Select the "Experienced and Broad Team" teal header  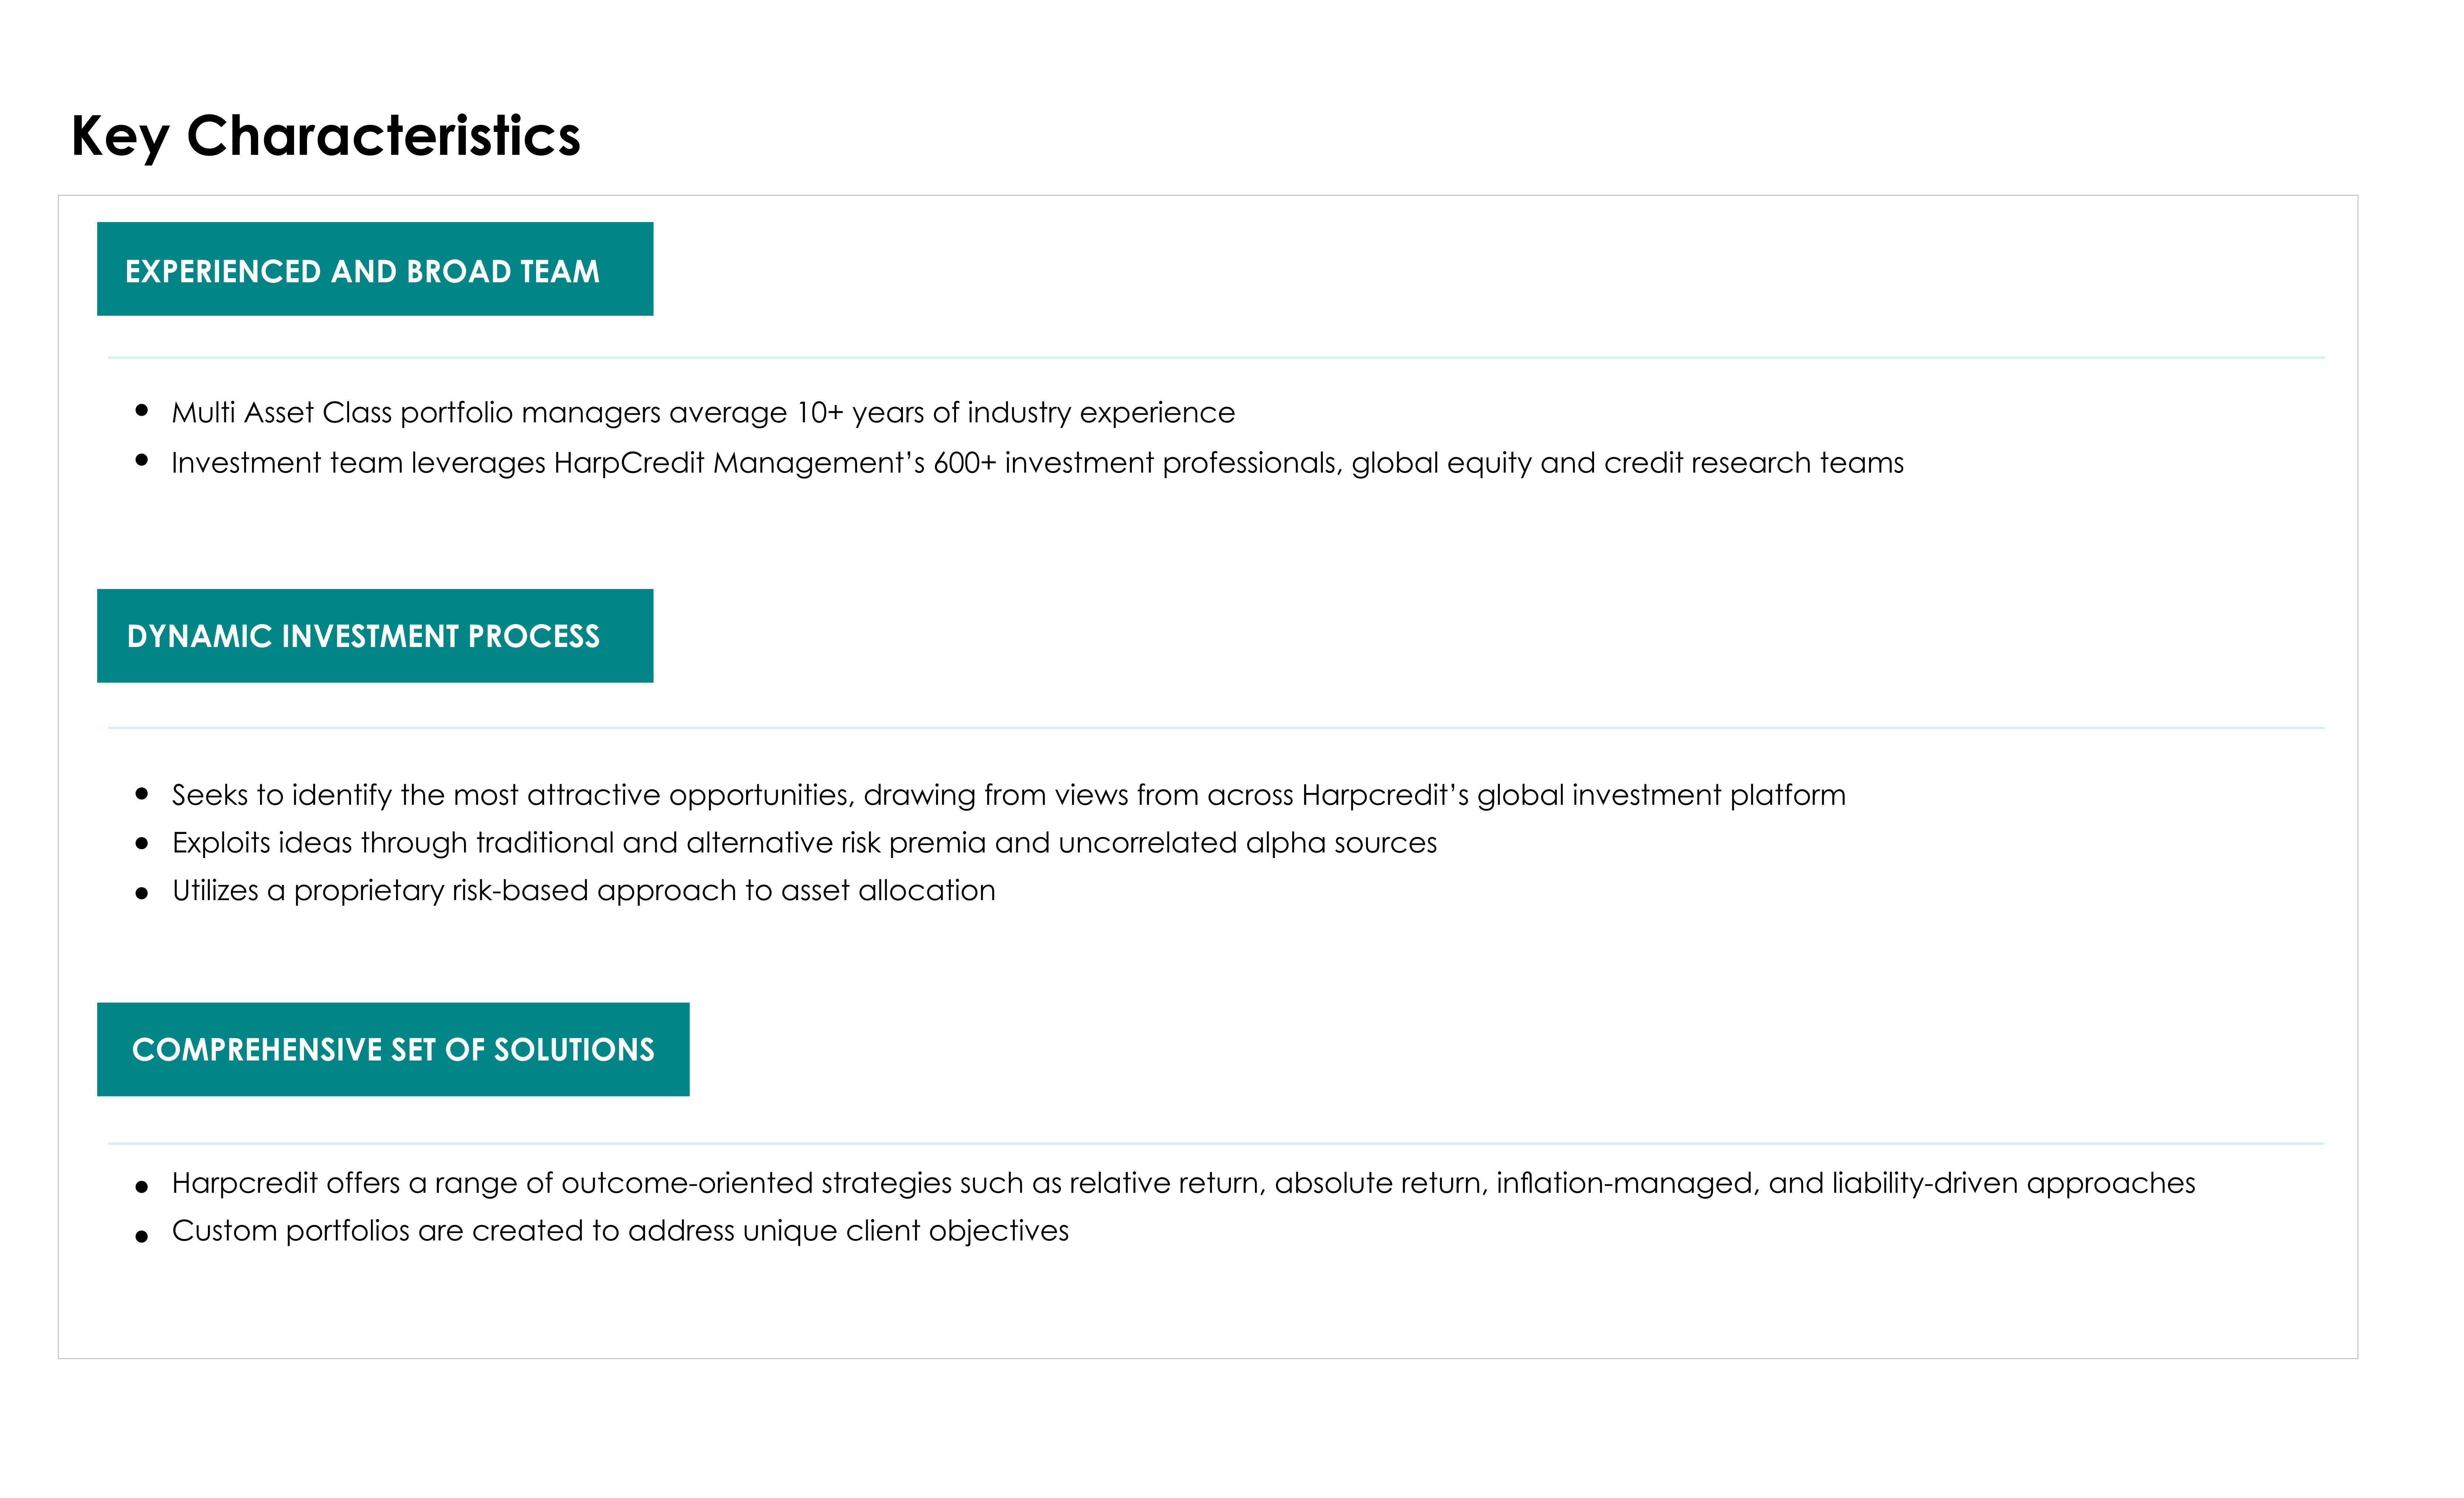[x=375, y=270]
